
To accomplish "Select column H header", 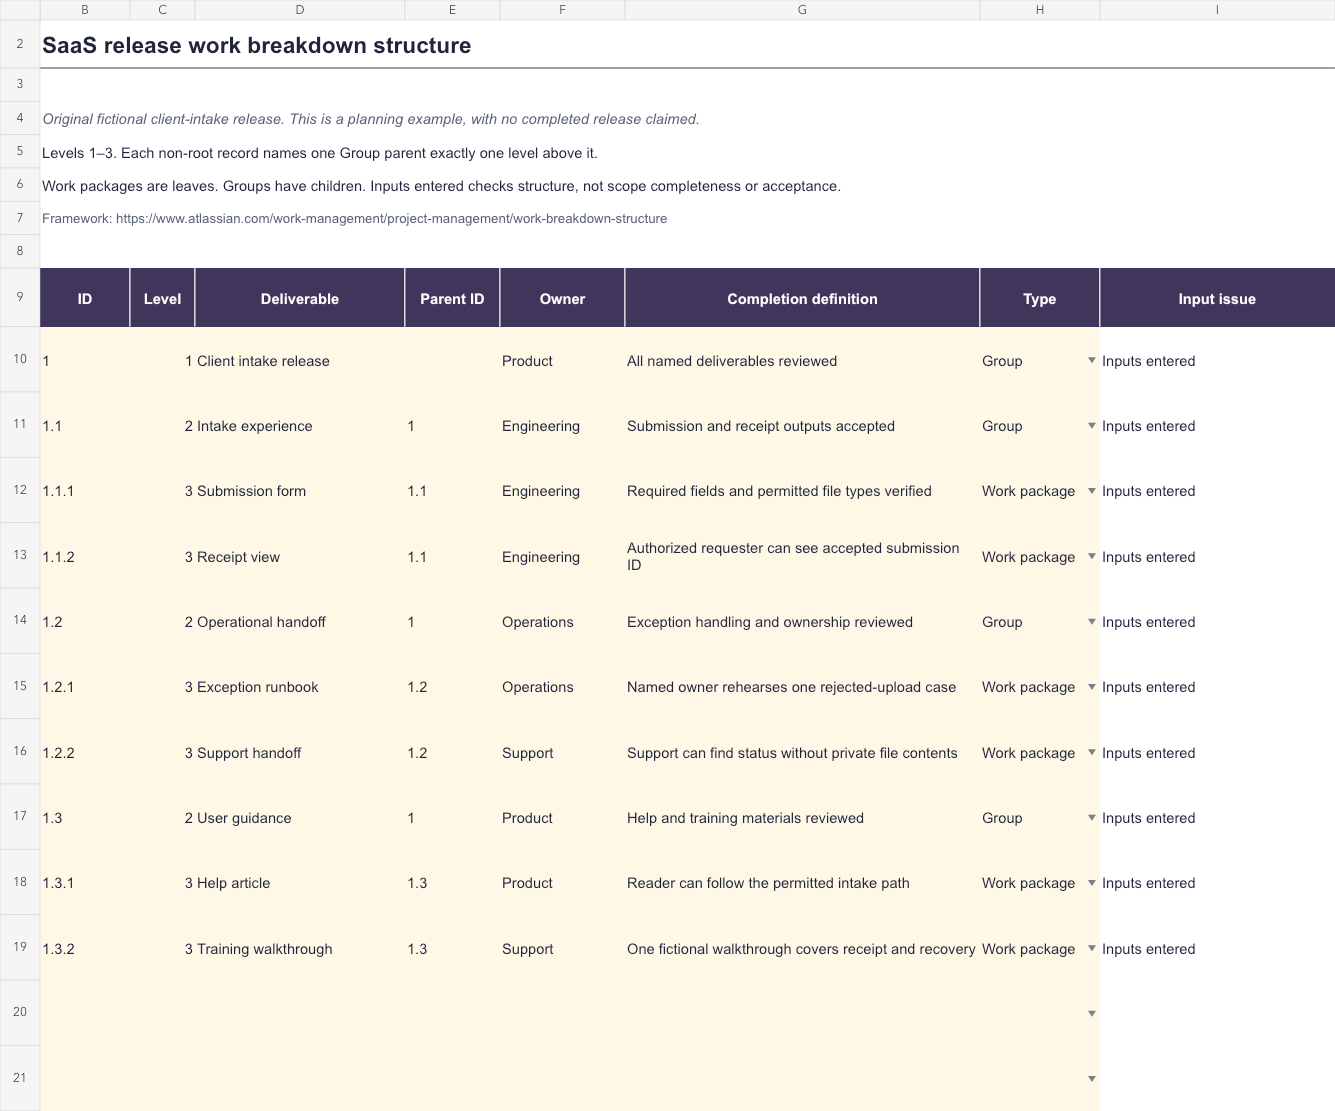I will [x=1040, y=9].
